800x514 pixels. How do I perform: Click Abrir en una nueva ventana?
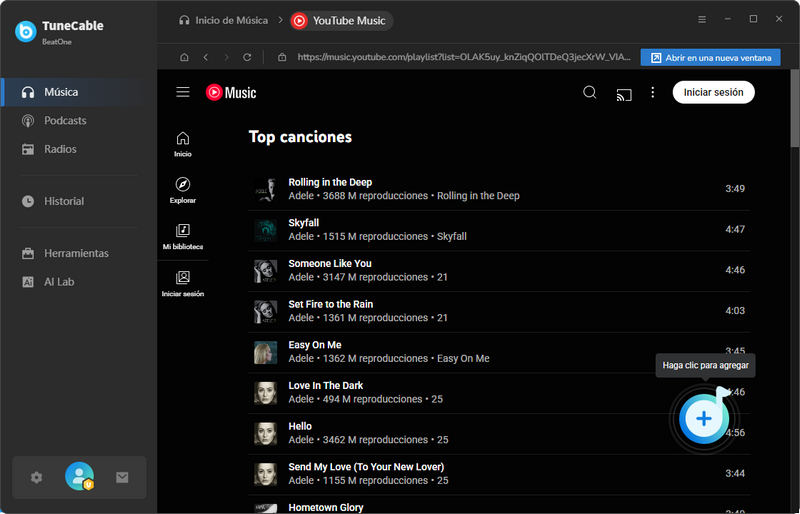tap(710, 58)
